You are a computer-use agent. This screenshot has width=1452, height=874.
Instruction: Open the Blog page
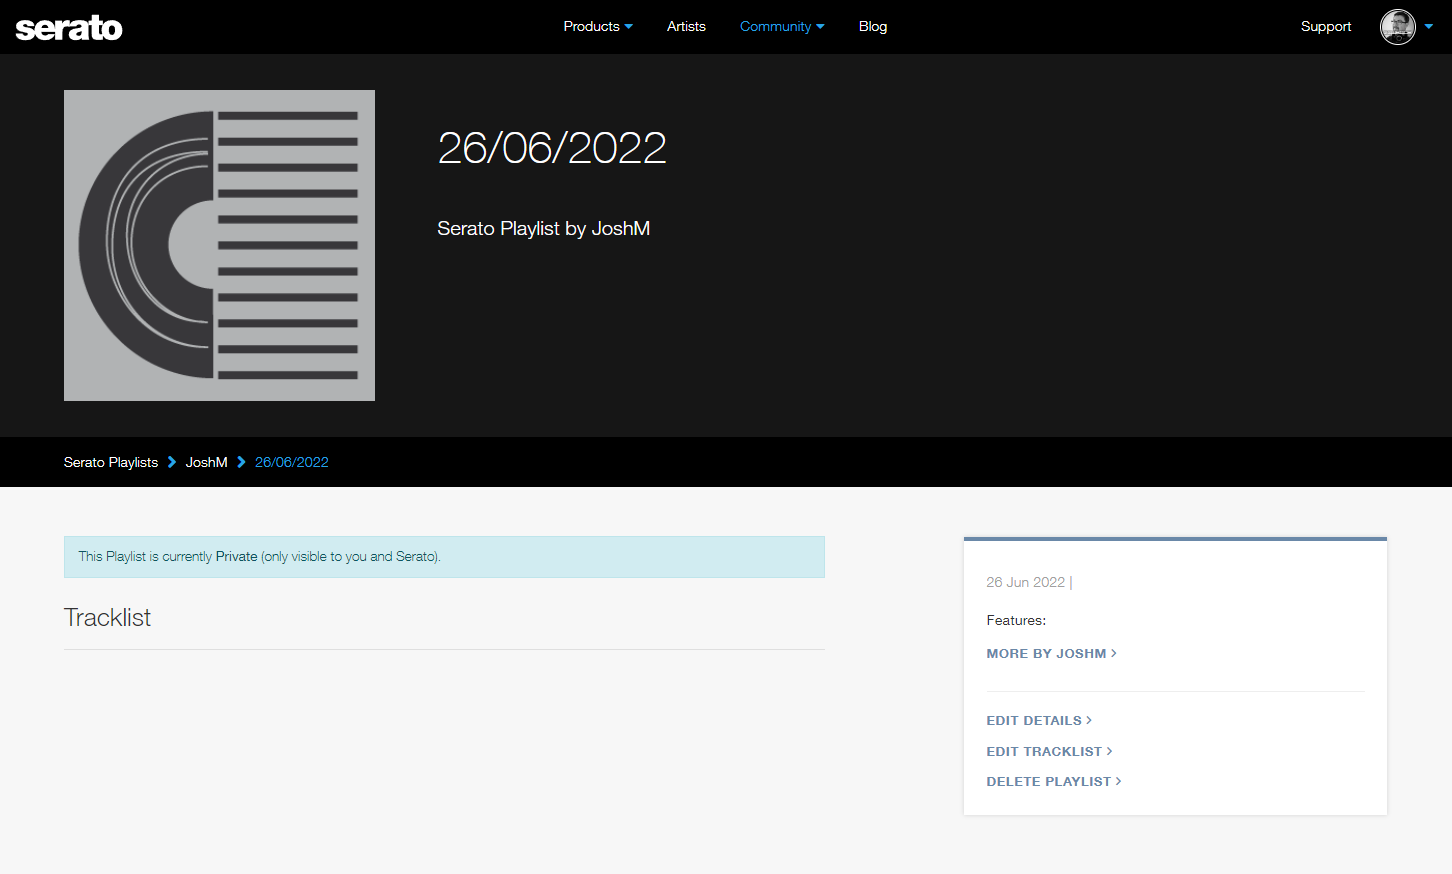click(x=873, y=27)
